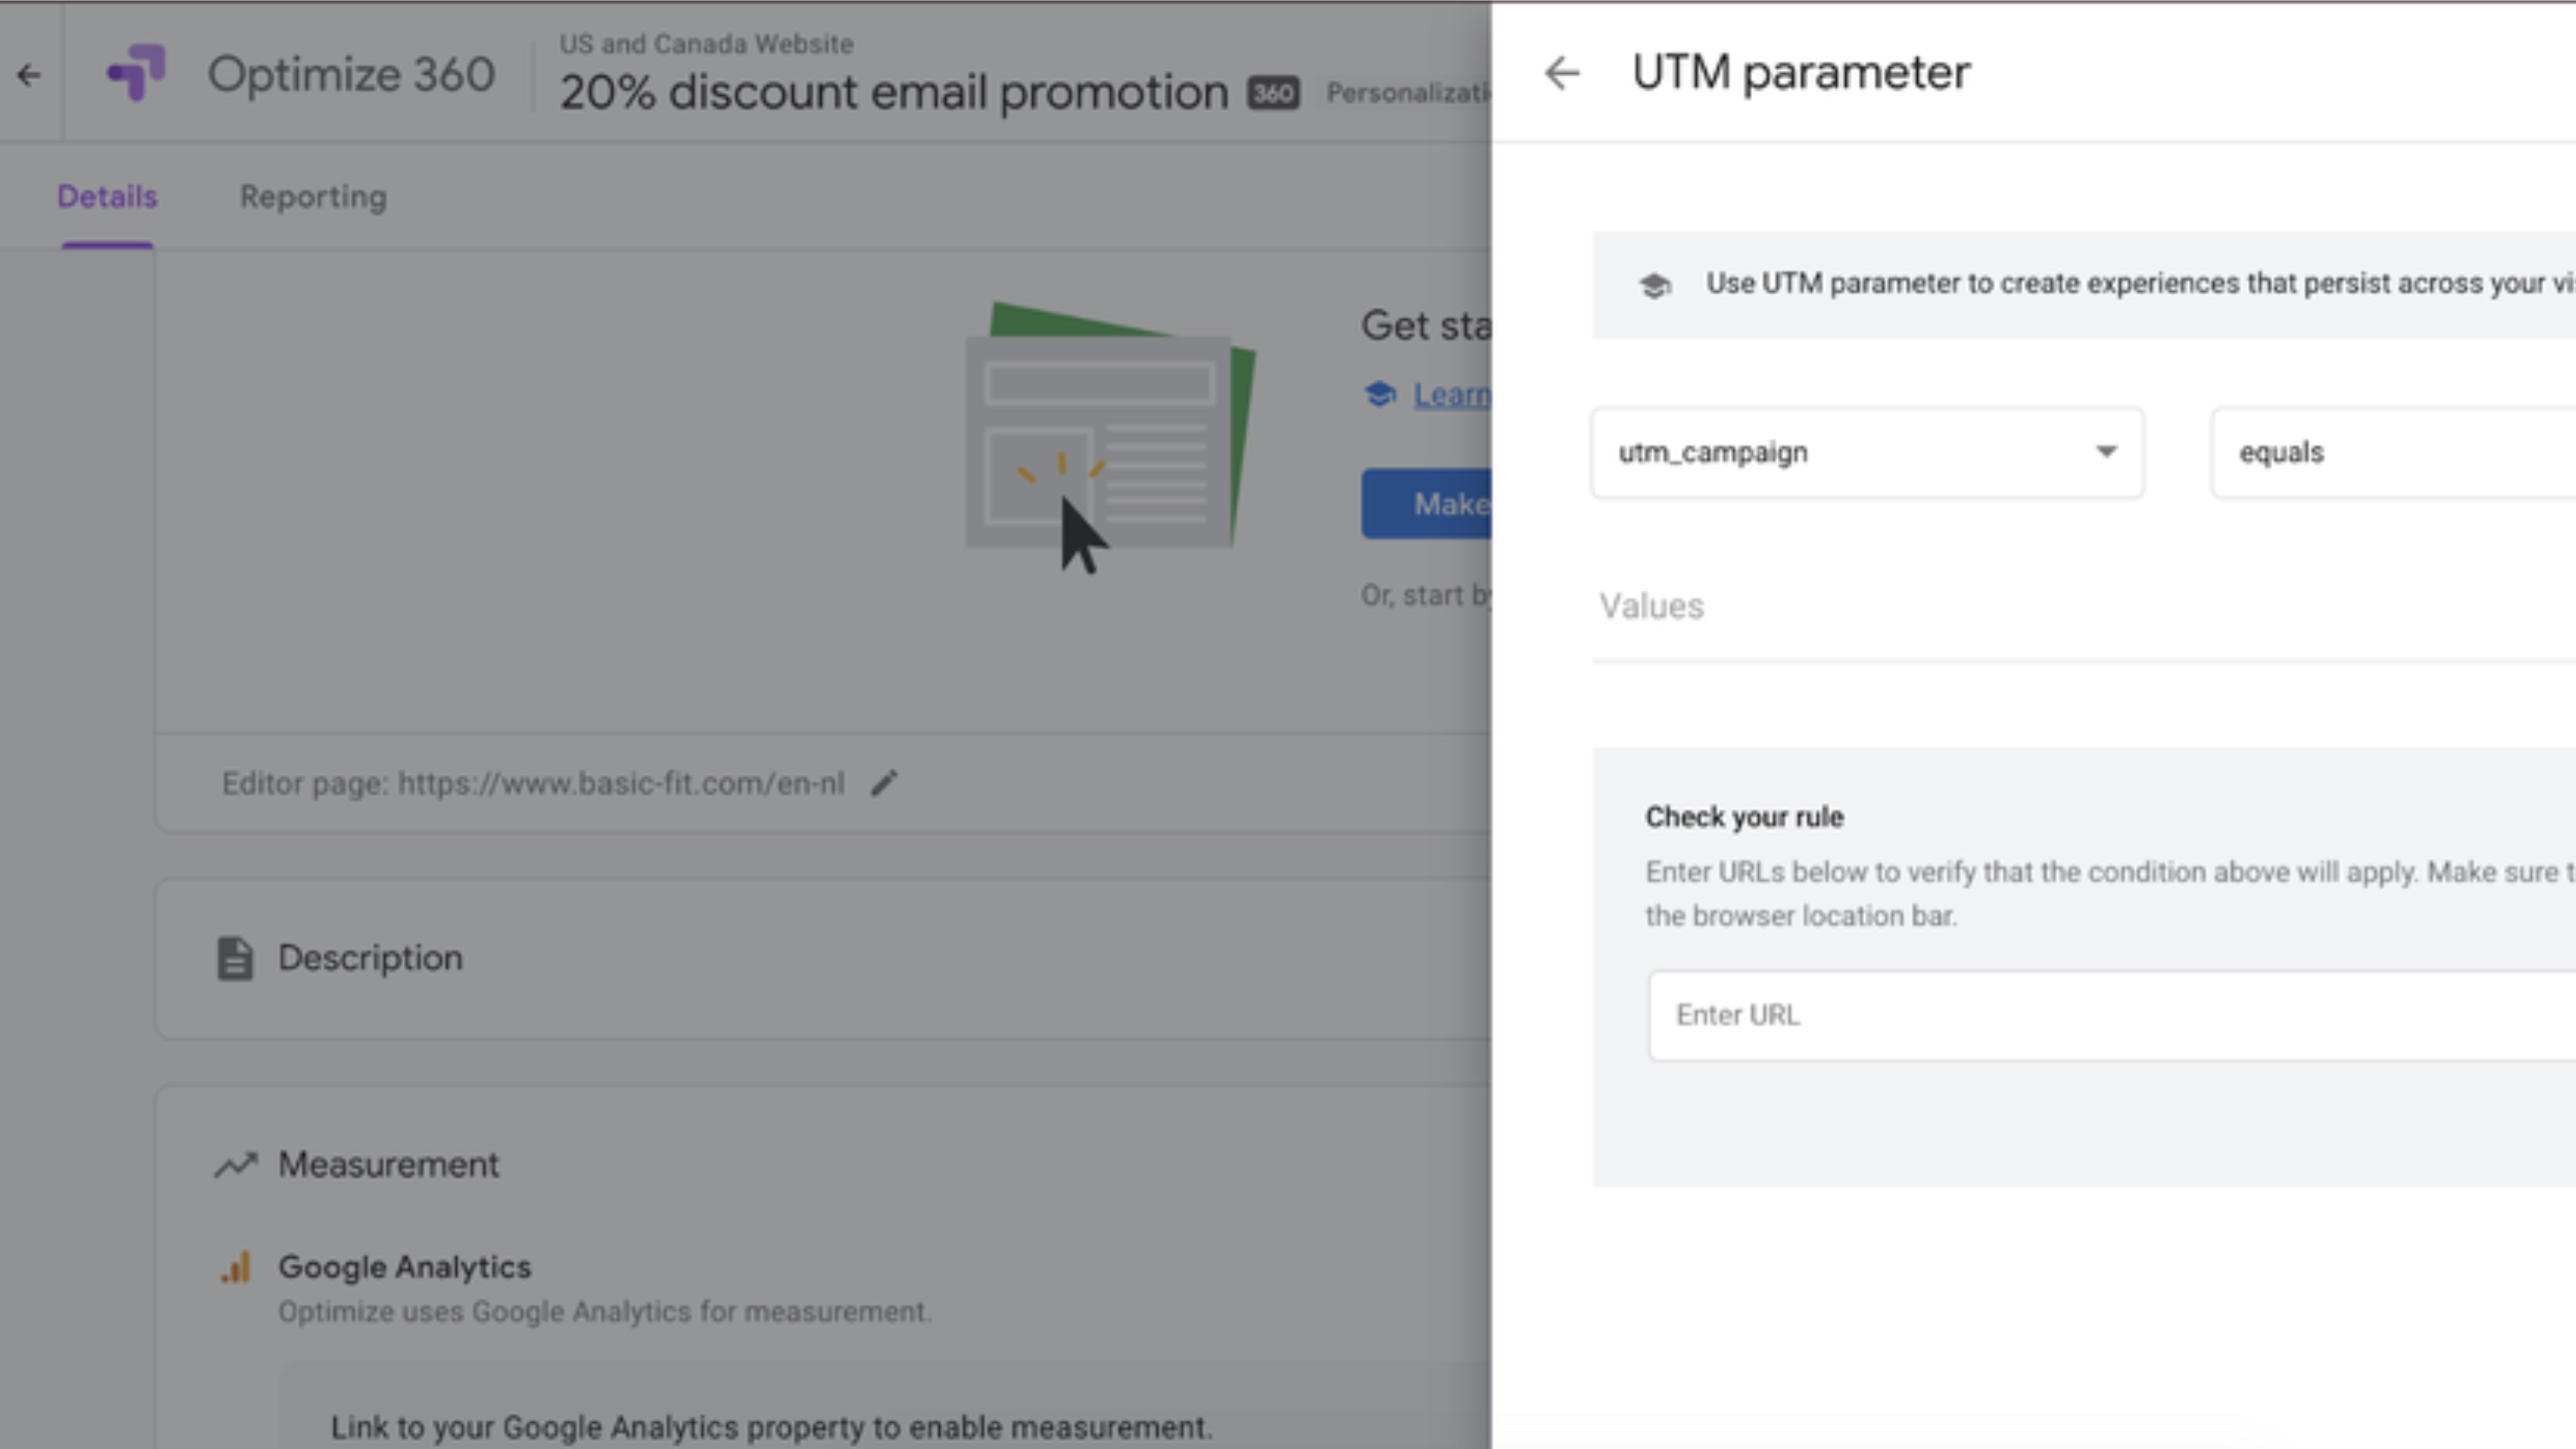Open the Learn link
The height and width of the screenshot is (1449, 2576).
[1450, 395]
